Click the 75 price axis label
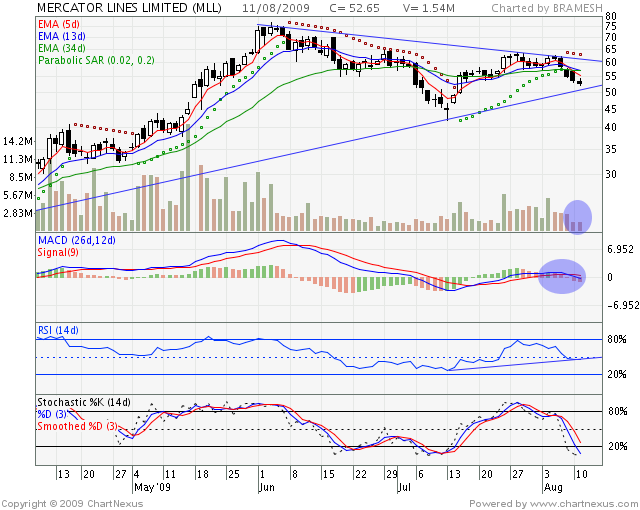Image resolution: width=640 pixels, height=510 pixels. pyautogui.click(x=611, y=27)
